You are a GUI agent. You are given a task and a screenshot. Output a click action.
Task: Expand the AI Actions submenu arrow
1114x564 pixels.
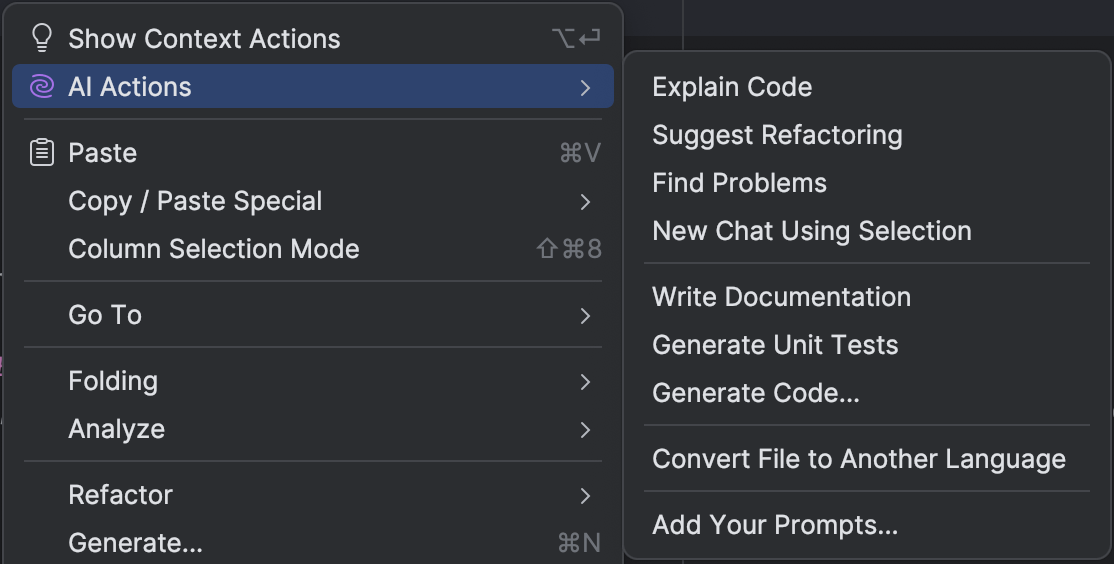(586, 87)
